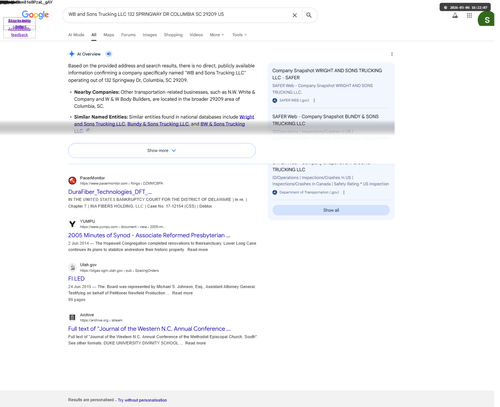This screenshot has width=500, height=407.
Task: Switch to Maps tab
Action: pos(109,35)
